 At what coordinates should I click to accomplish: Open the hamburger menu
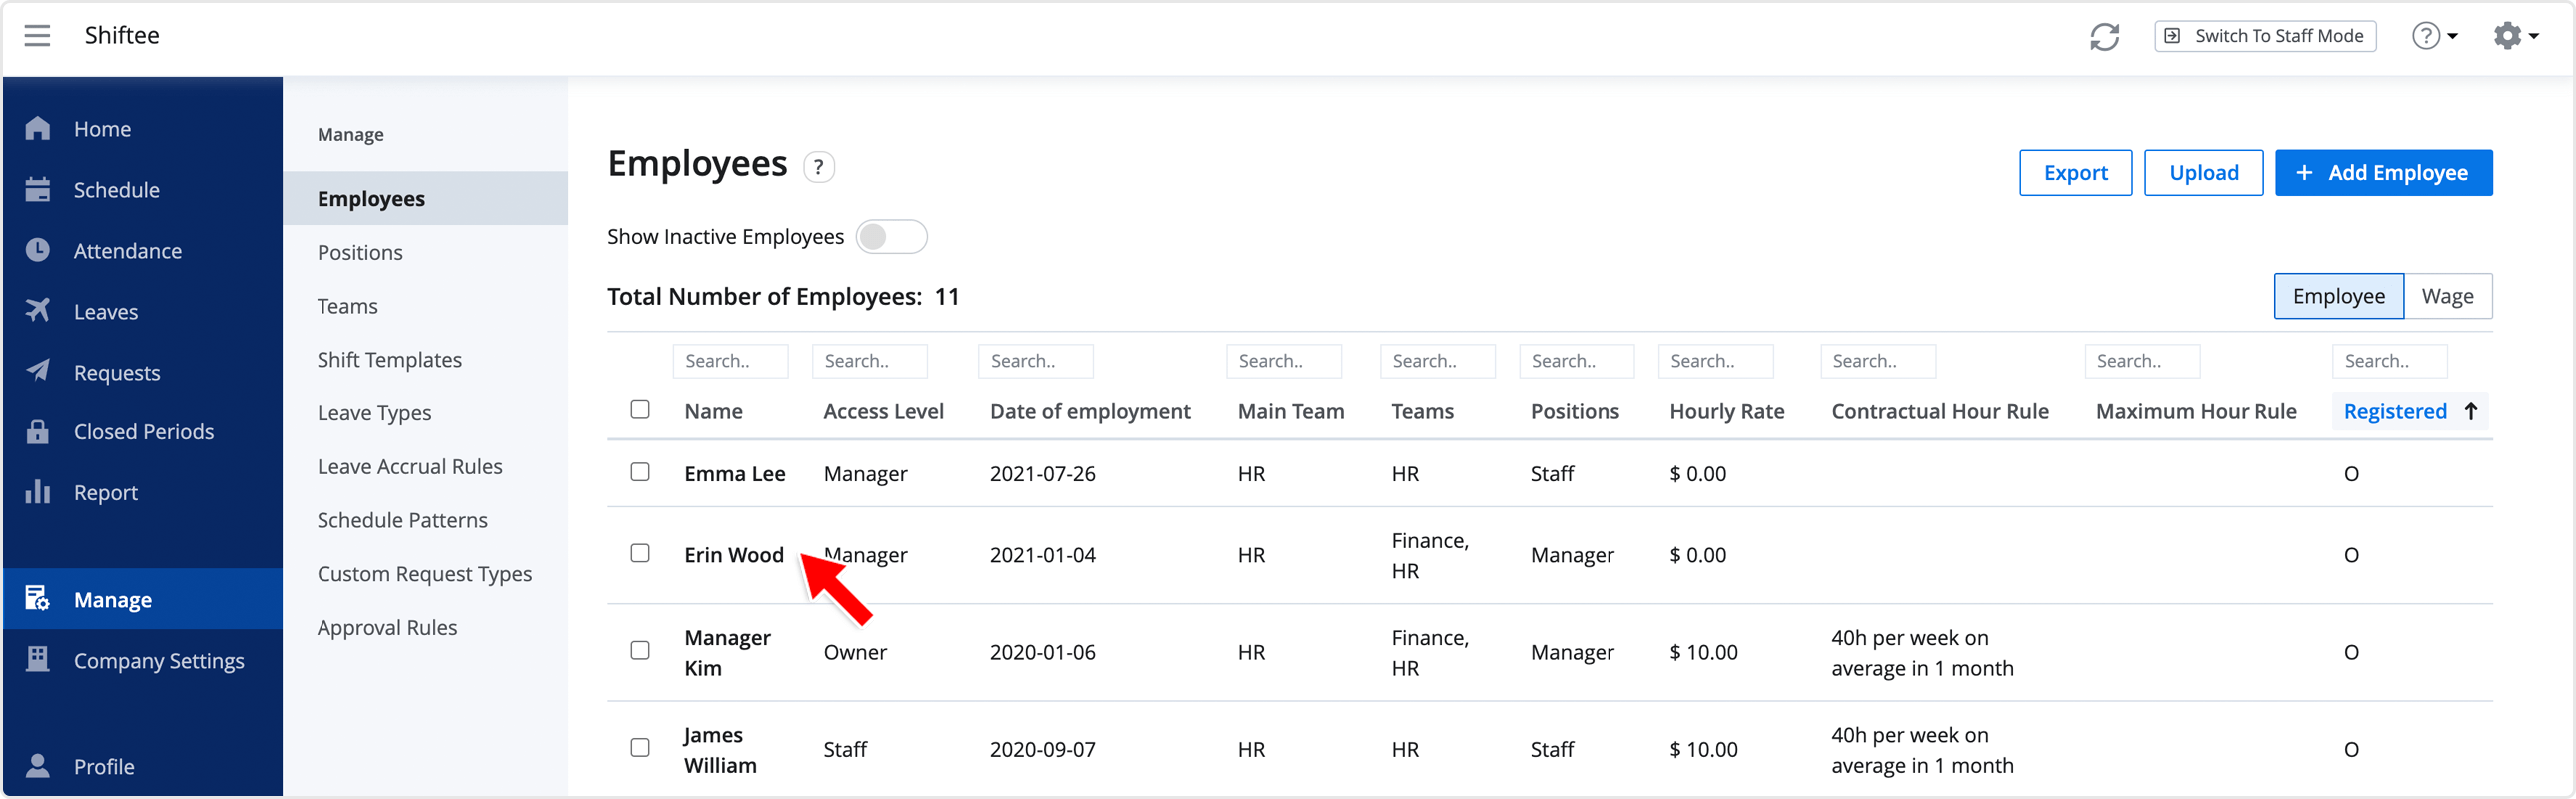coord(37,36)
